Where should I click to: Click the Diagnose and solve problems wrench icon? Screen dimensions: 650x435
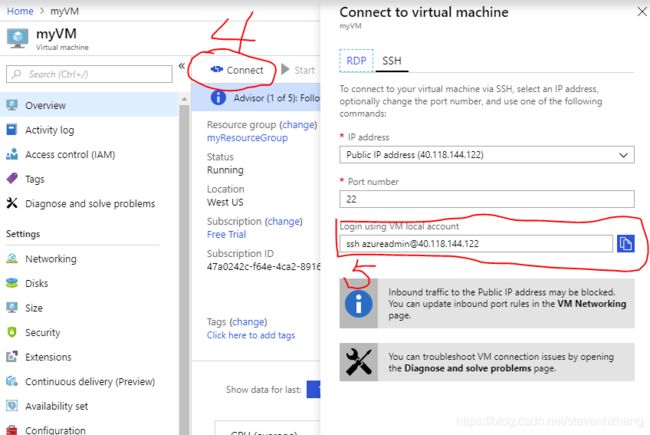pyautogui.click(x=12, y=203)
